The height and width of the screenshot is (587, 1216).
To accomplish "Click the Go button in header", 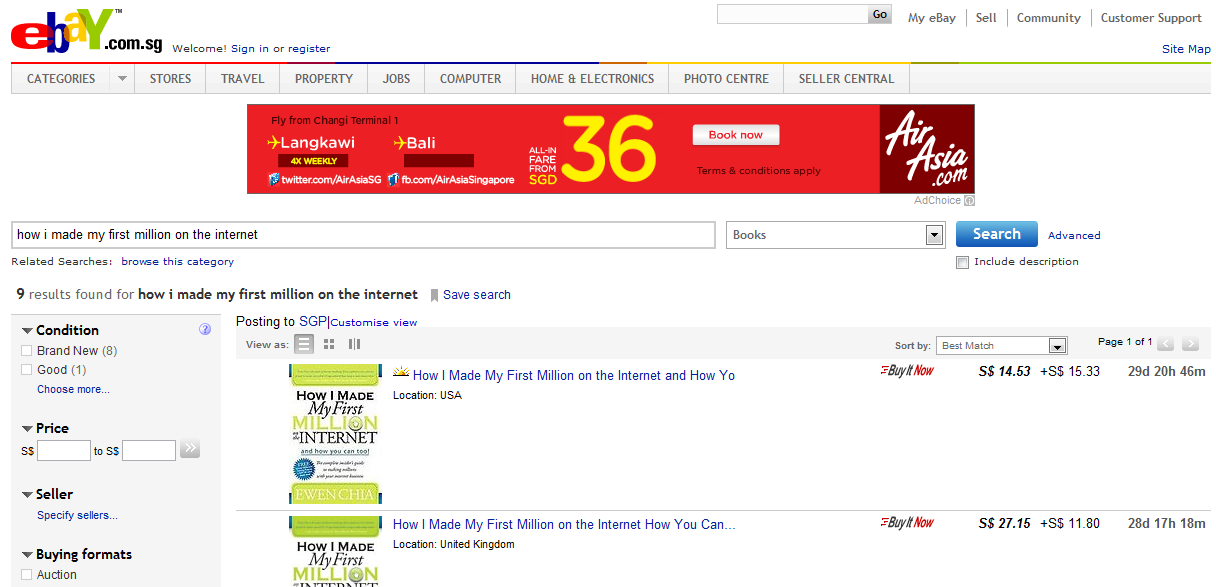I will (880, 15).
